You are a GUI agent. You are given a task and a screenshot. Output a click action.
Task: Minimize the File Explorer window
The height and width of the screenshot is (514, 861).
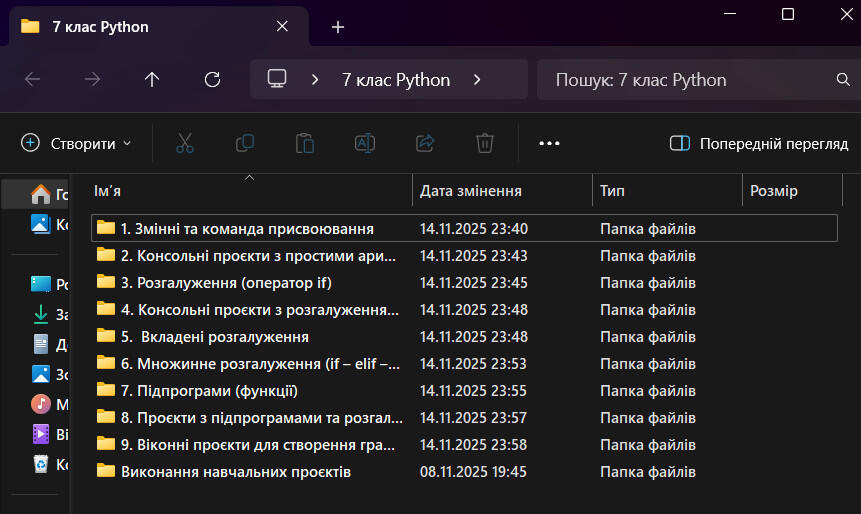point(730,13)
